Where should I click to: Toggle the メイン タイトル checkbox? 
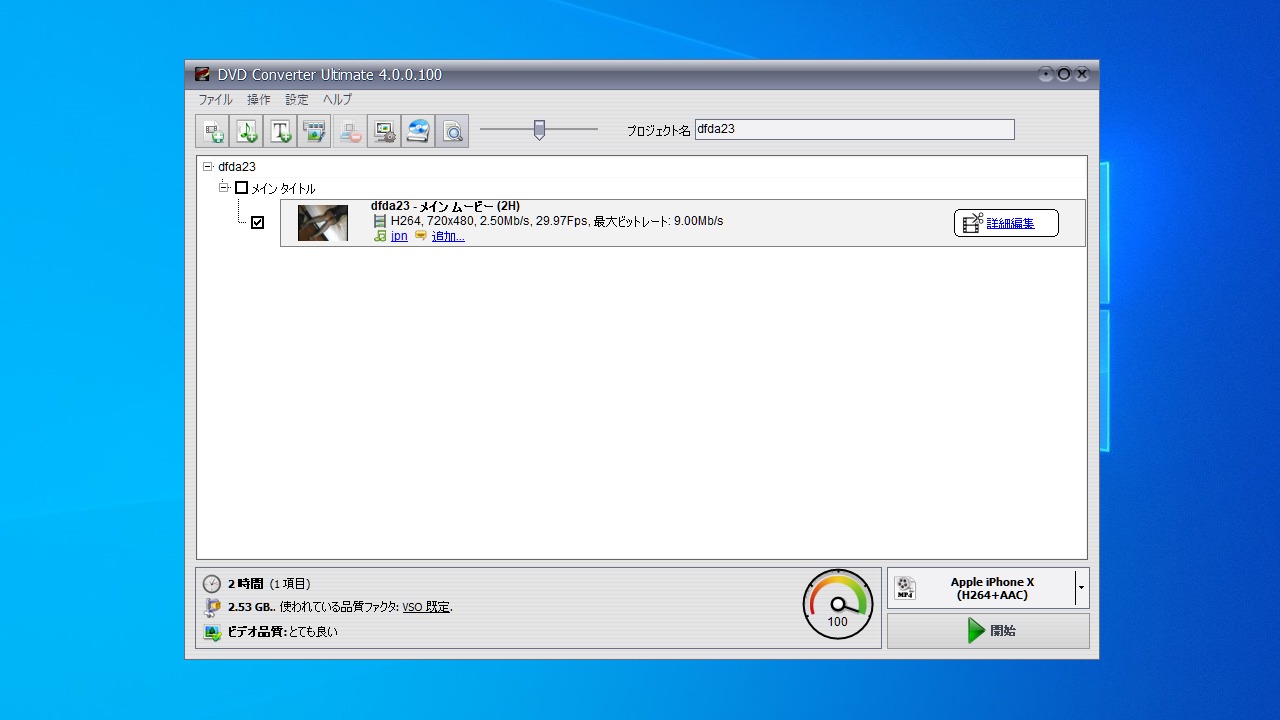241,188
